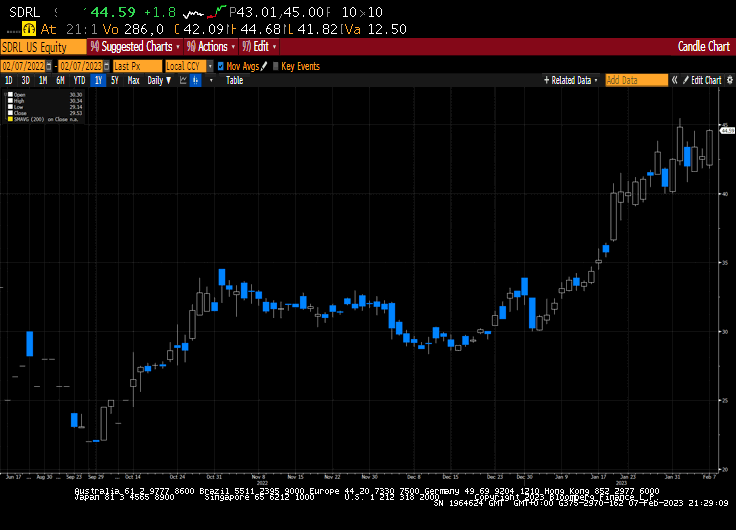Click the collapse marker on the legend box

point(5,94)
